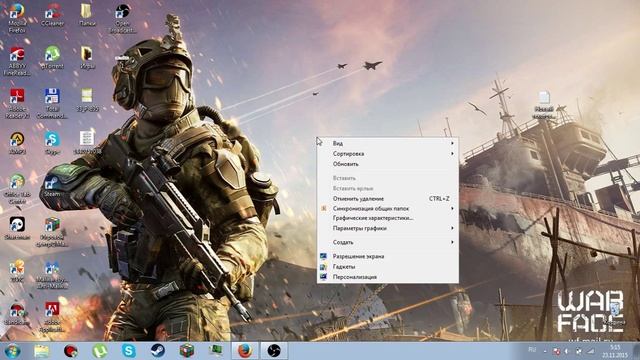This screenshot has height=360, width=640.
Task: Select the new text document beside the ship mast
Action: point(544,105)
